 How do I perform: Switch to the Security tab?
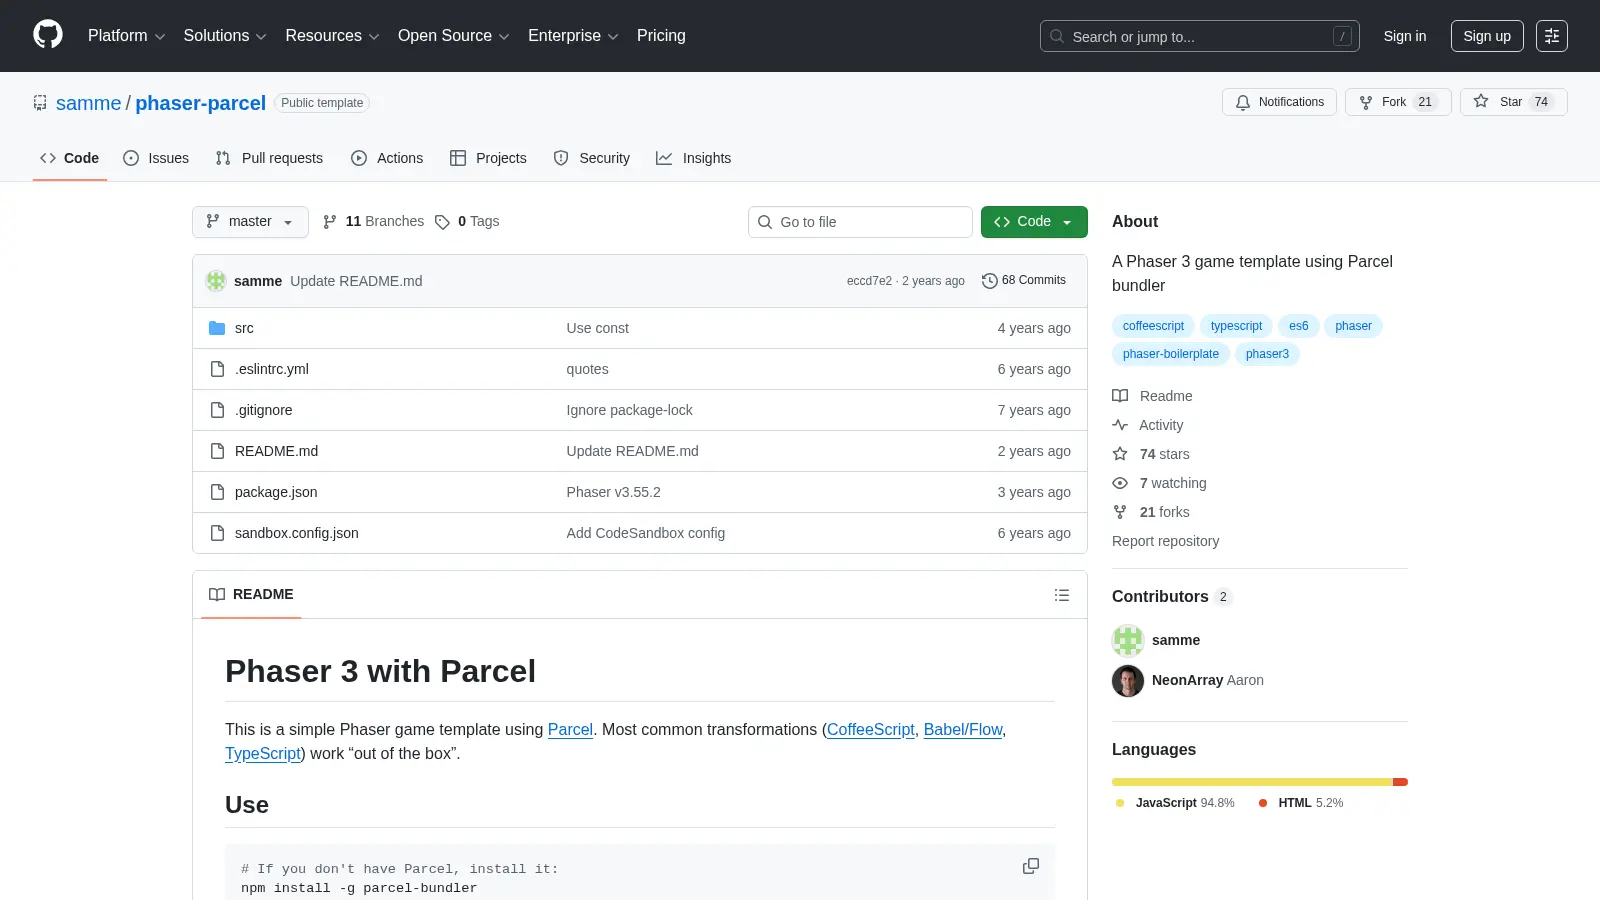click(591, 158)
